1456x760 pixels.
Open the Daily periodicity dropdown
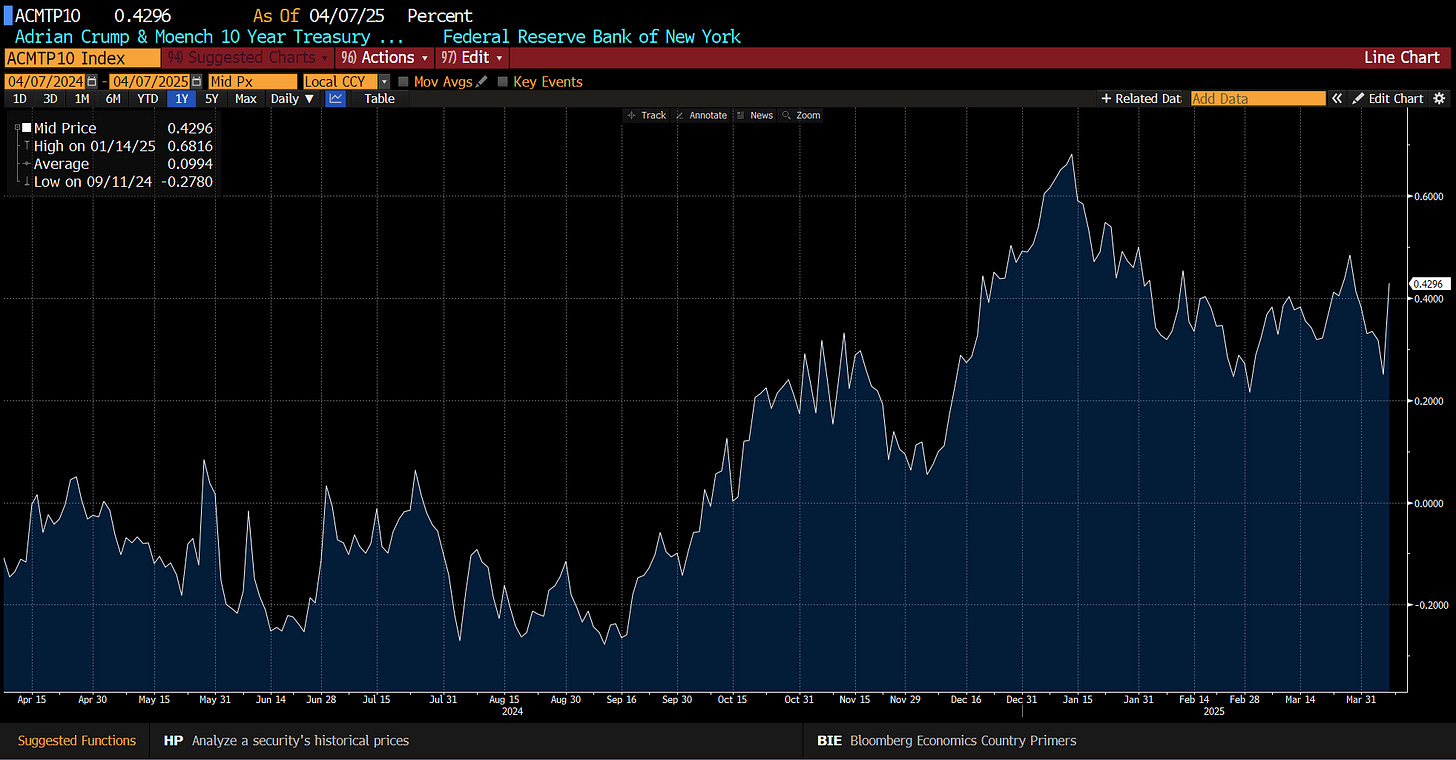point(292,98)
